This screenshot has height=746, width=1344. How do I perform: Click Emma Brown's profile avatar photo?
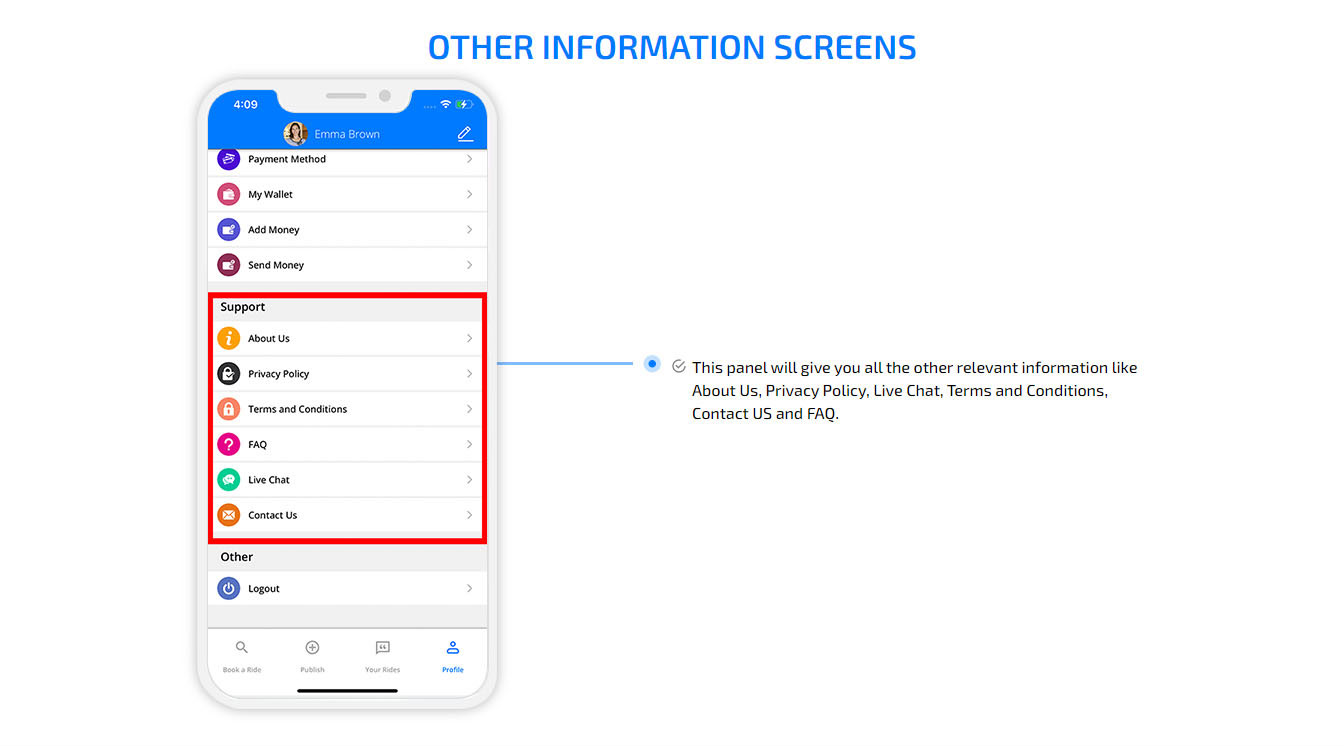(295, 134)
